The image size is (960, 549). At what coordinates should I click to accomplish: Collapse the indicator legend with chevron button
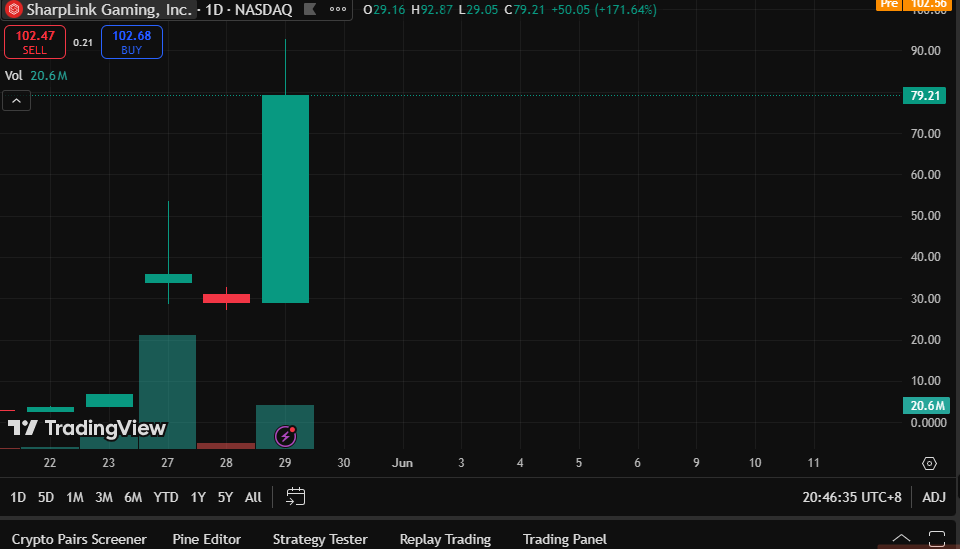click(17, 100)
